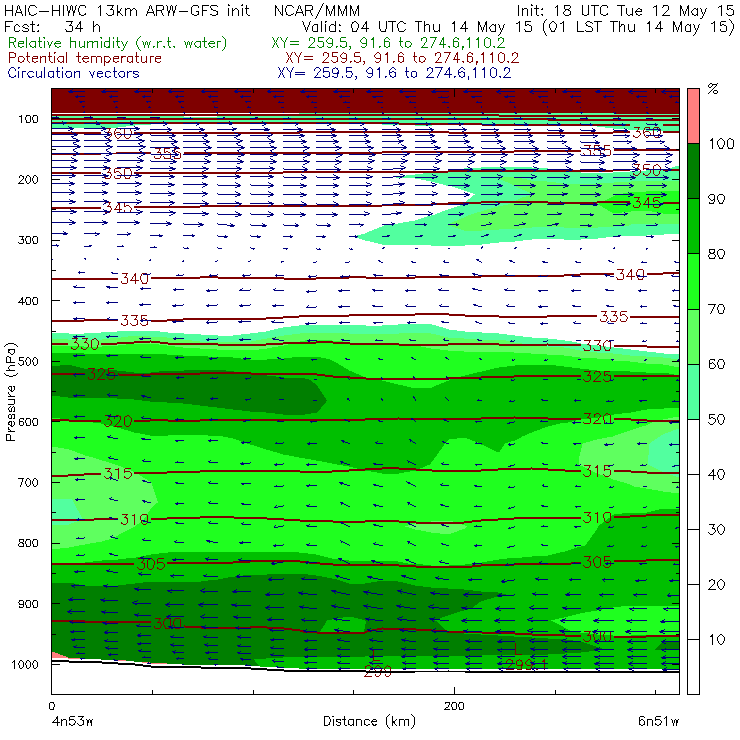Viewport: 740px width, 740px height.
Task: Click the colorbar label 70
Action: point(716,309)
